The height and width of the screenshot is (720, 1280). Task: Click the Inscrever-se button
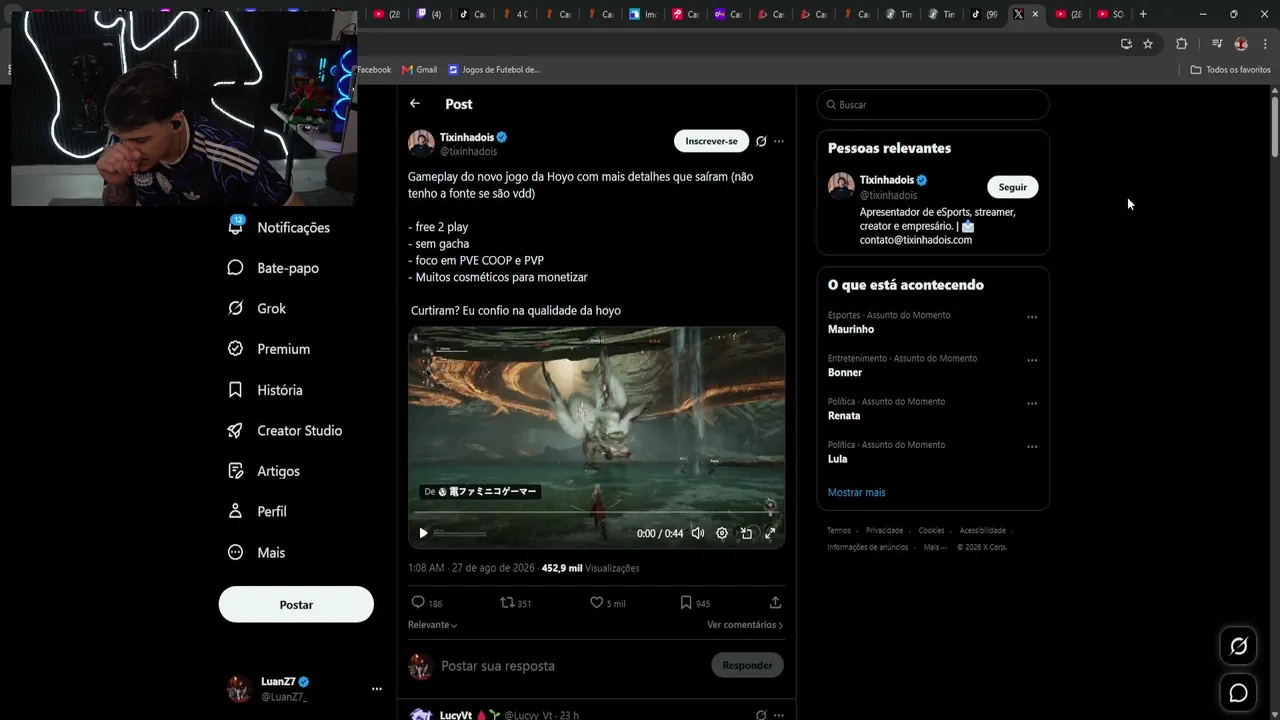point(711,141)
